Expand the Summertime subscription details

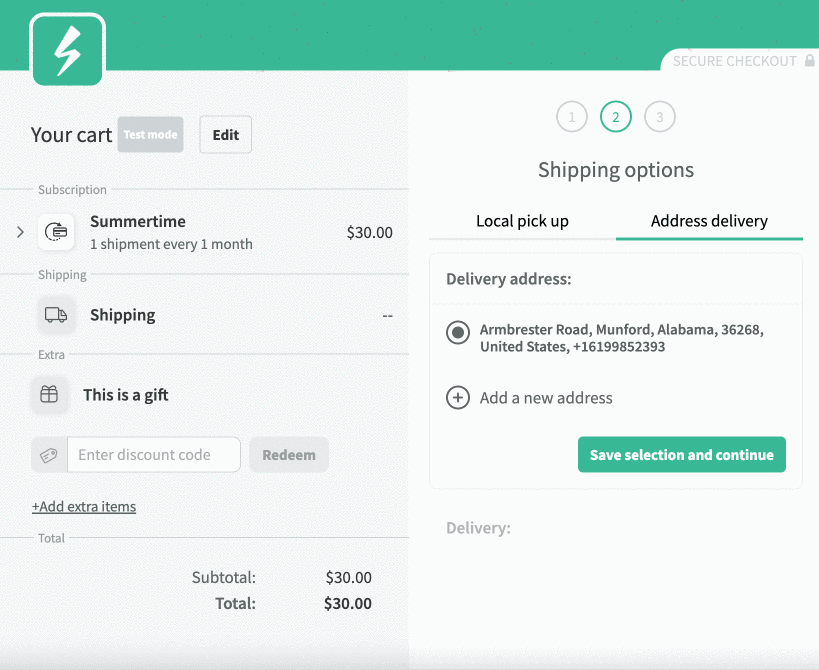pos(20,232)
